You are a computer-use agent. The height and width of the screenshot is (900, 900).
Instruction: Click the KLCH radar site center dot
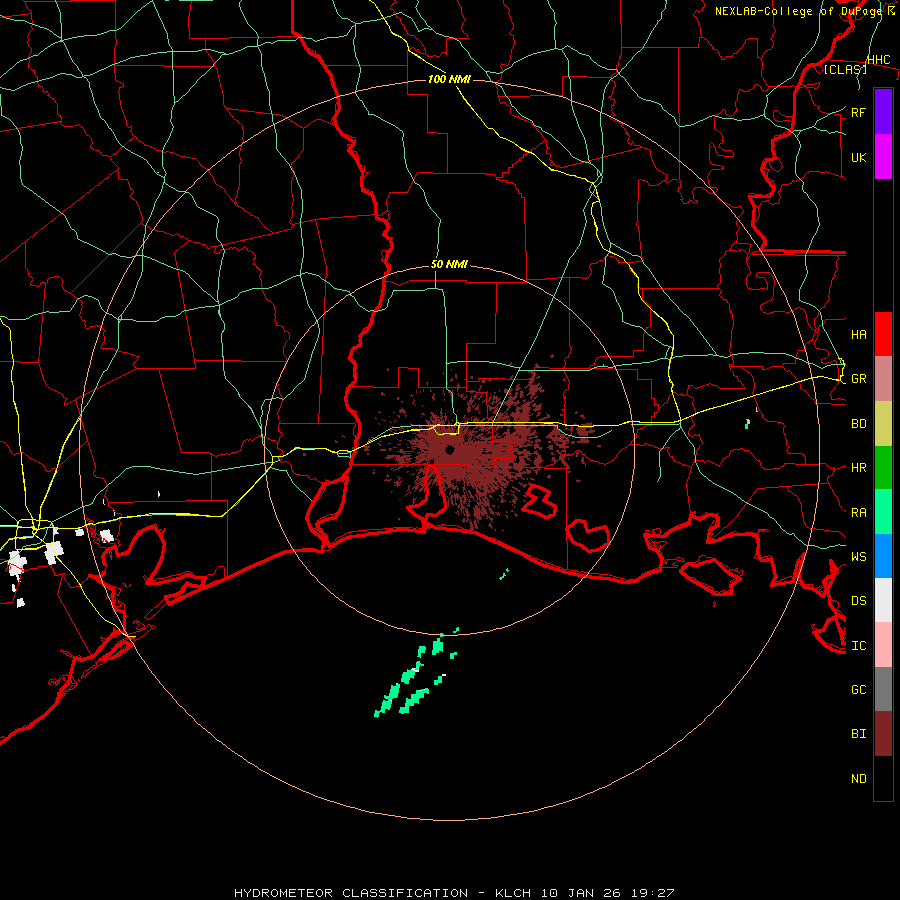tap(449, 451)
